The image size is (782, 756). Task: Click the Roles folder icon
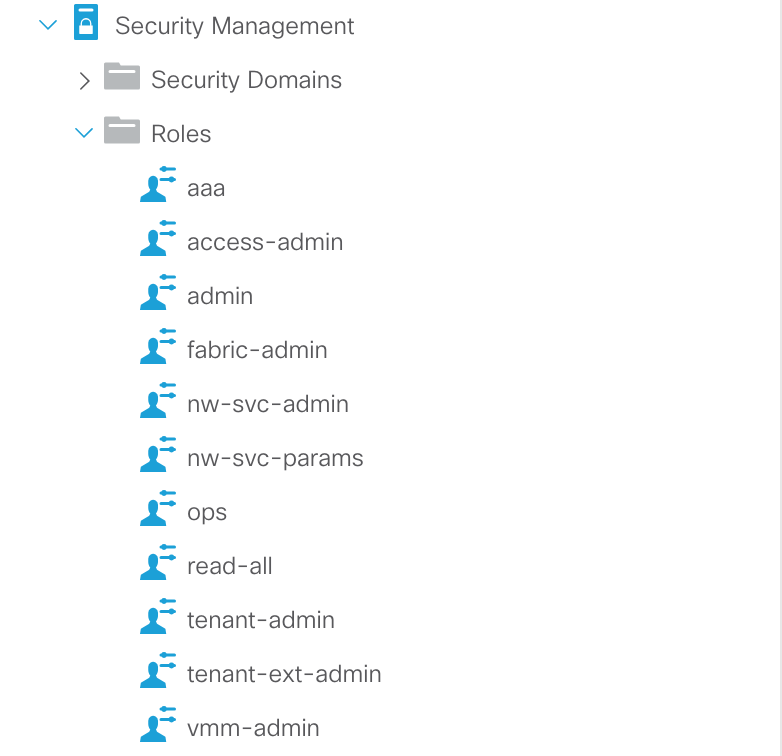click(x=122, y=133)
